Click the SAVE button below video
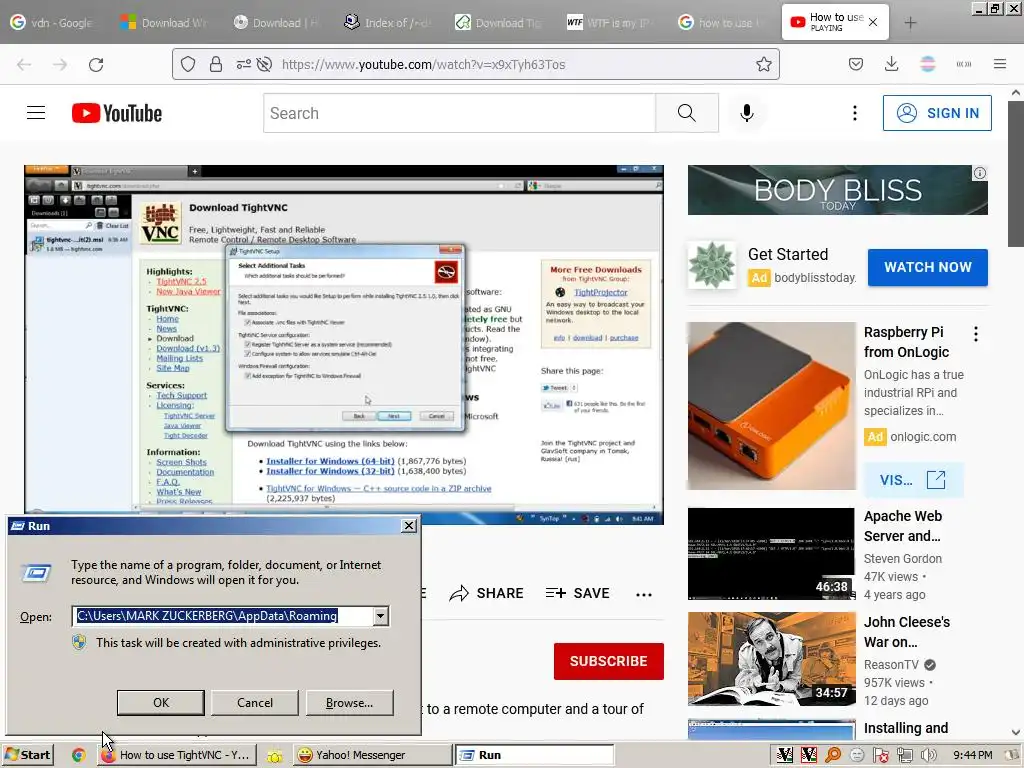The image size is (1024, 768). [x=577, y=593]
